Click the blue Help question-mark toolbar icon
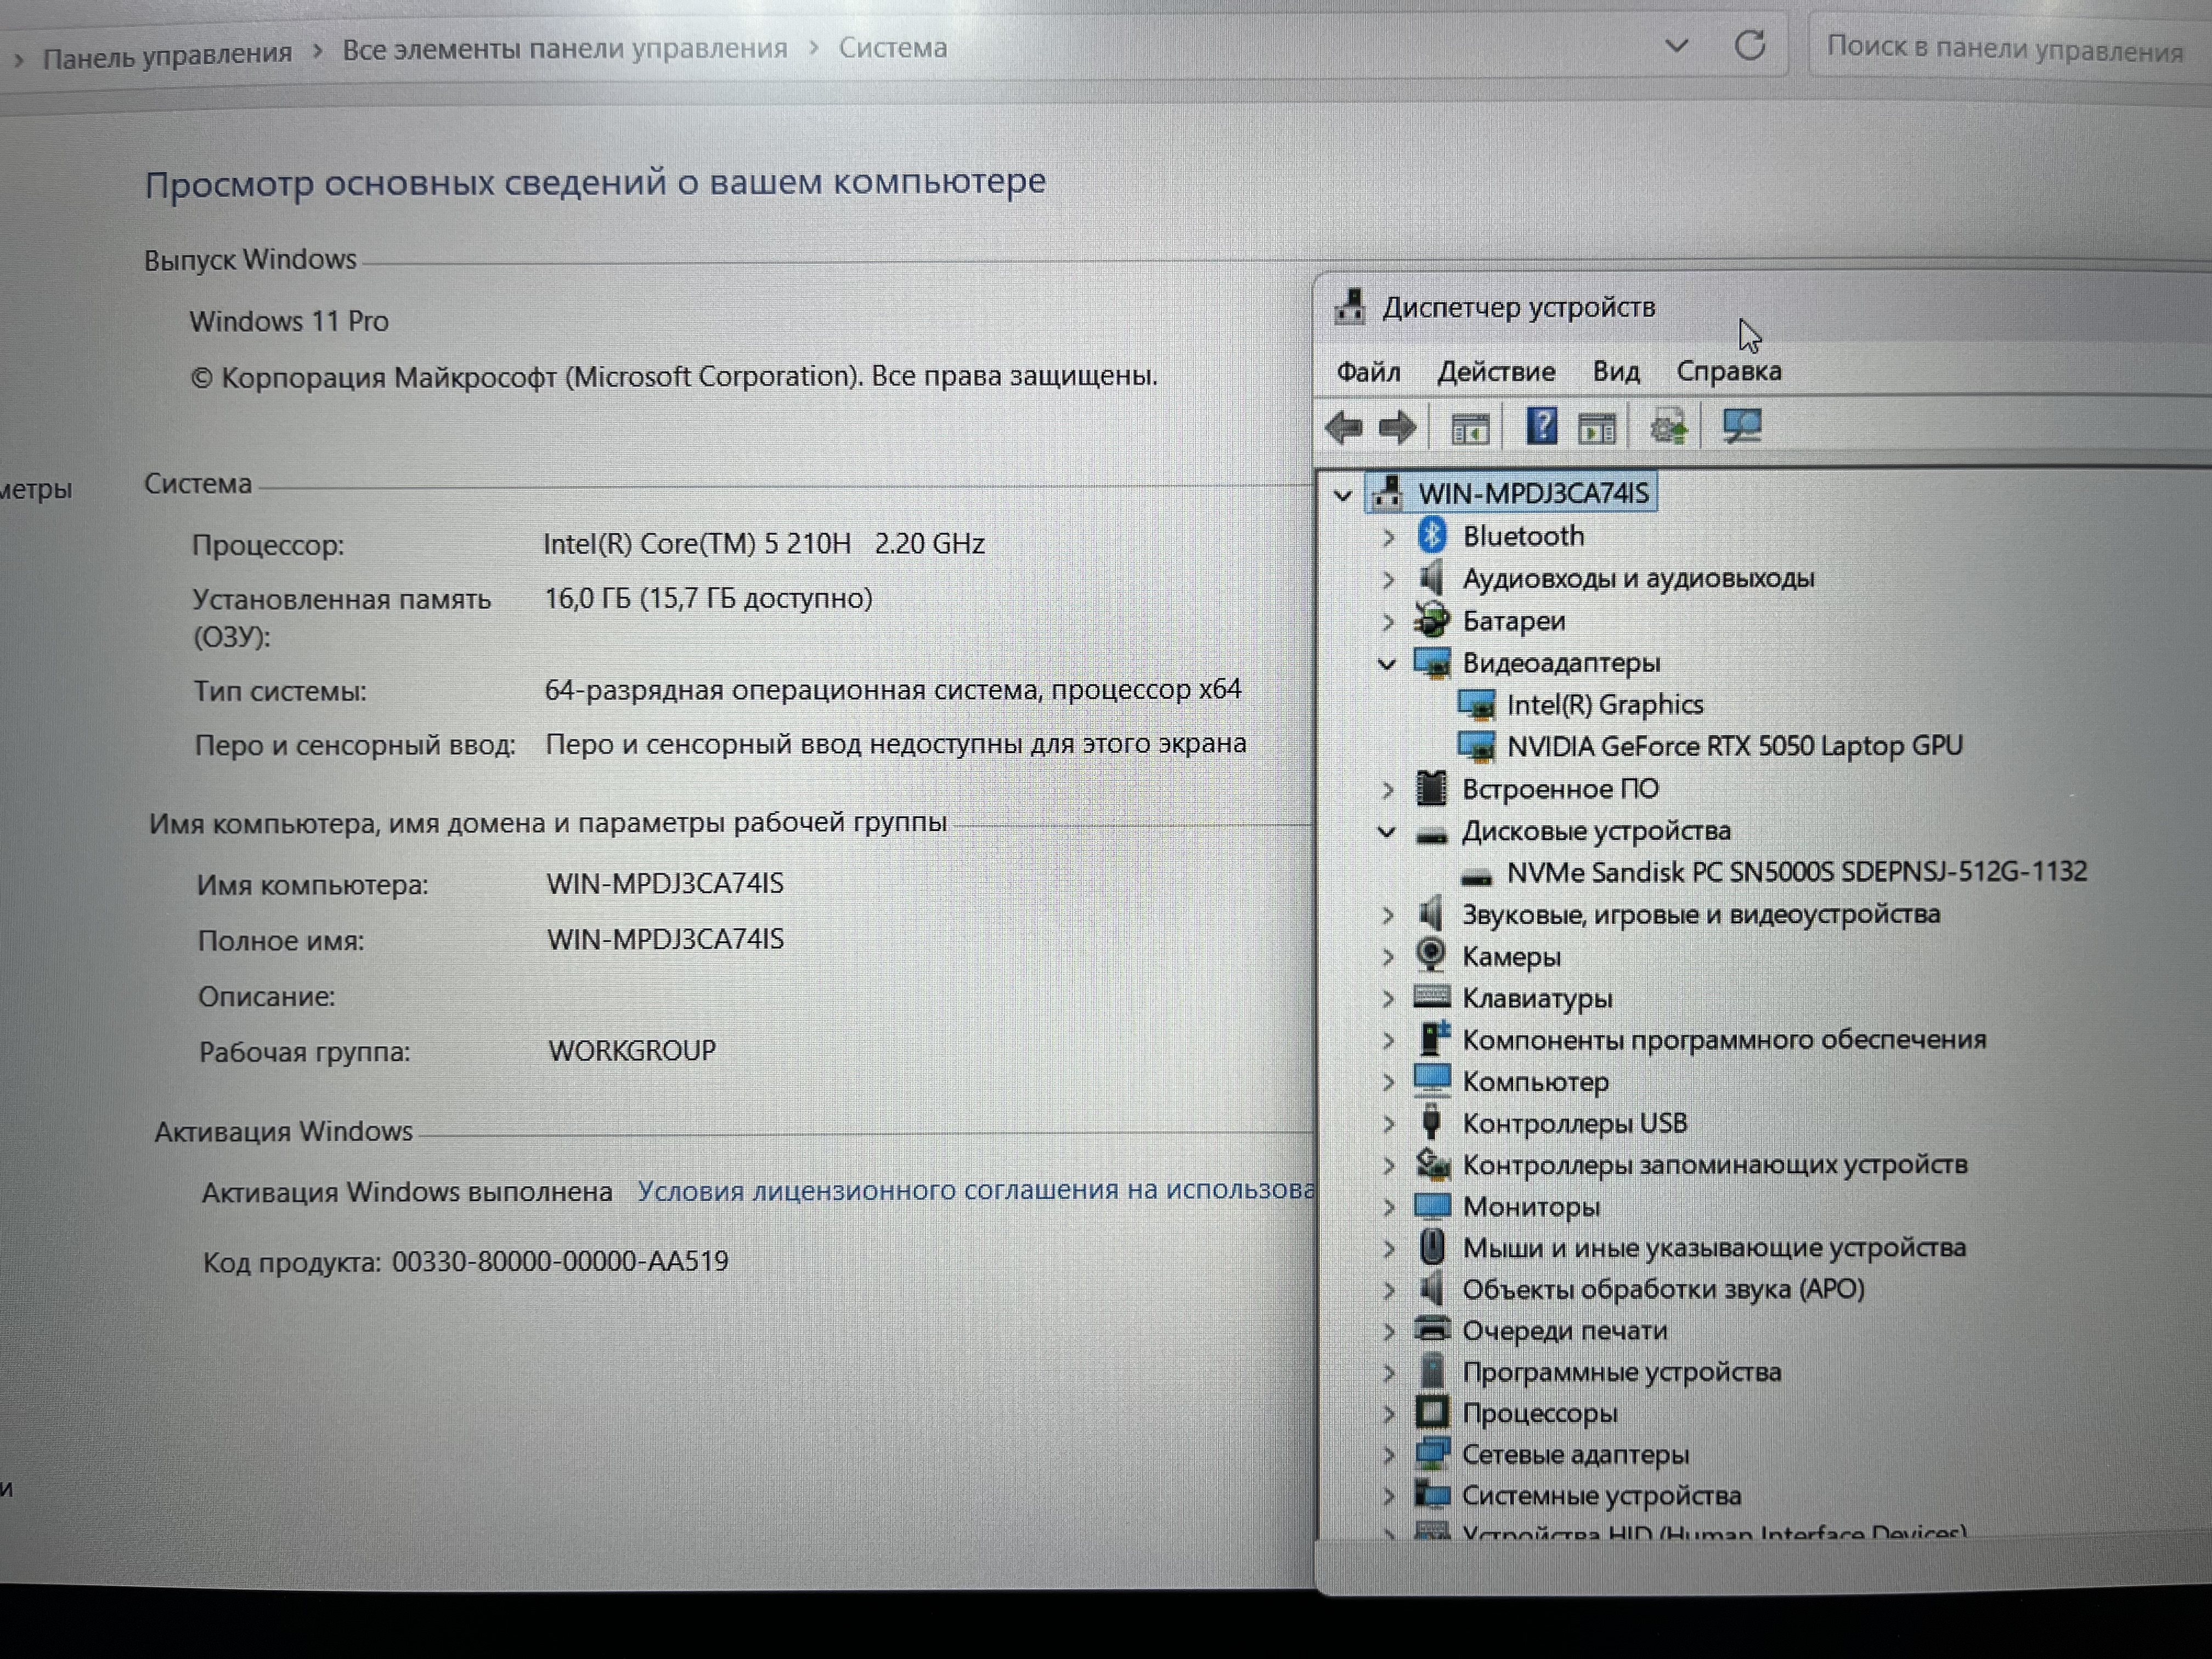Viewport: 2212px width, 1659px height. [1541, 427]
